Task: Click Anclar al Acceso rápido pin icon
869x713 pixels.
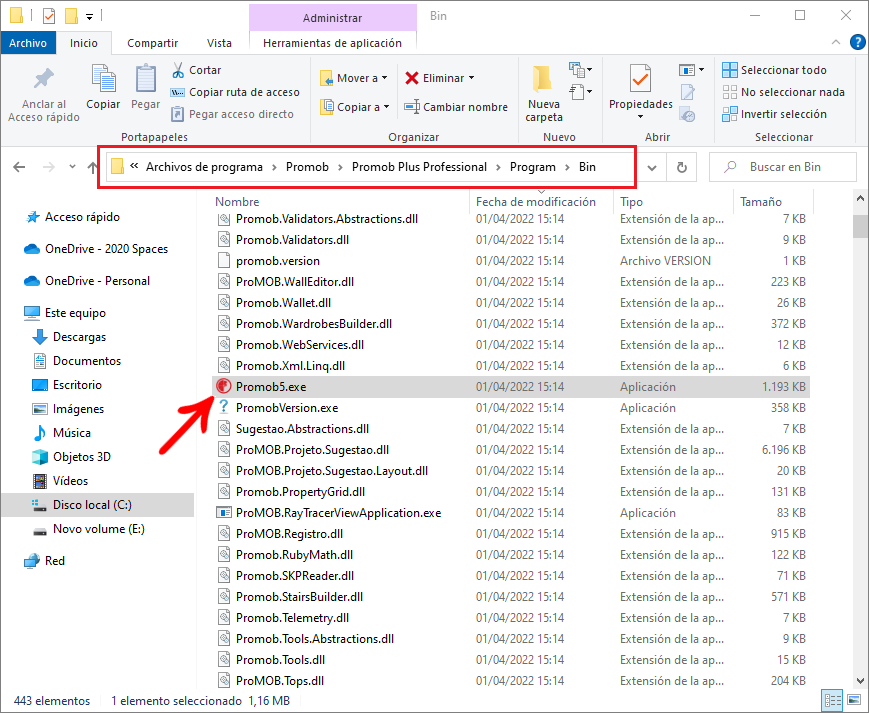Action: click(x=44, y=79)
